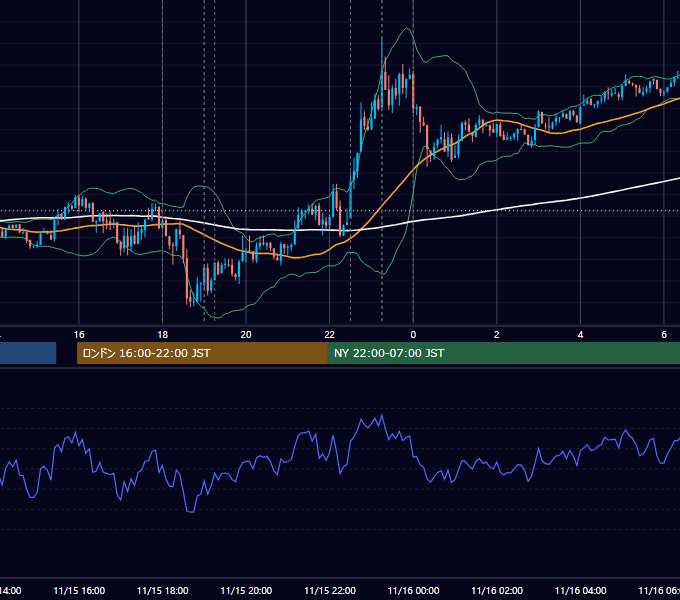Click the NY 22:00-07:00 JST session bar
680x600 pixels.
tap(503, 353)
